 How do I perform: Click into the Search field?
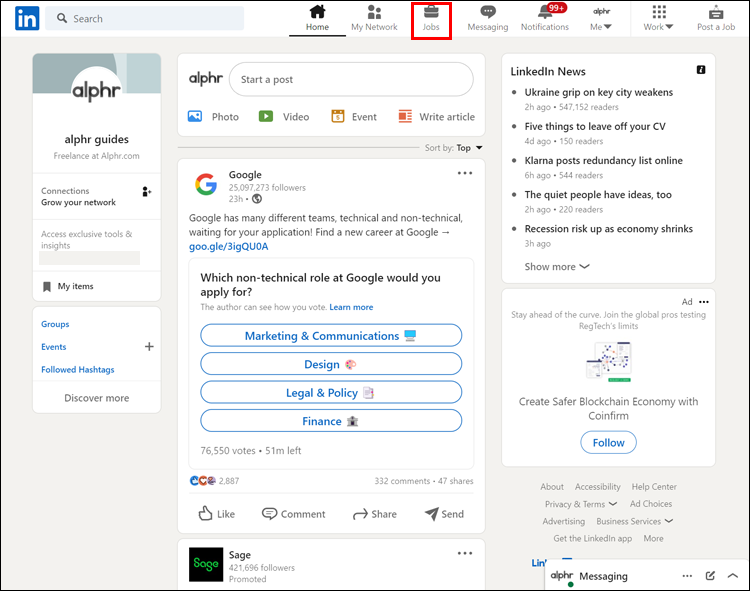click(144, 19)
